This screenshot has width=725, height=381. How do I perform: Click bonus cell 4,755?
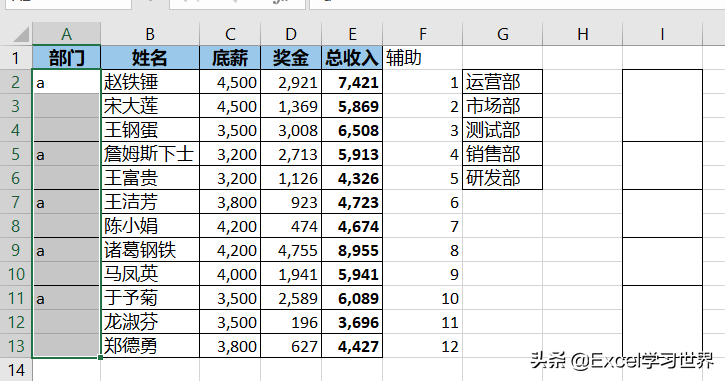click(291, 250)
